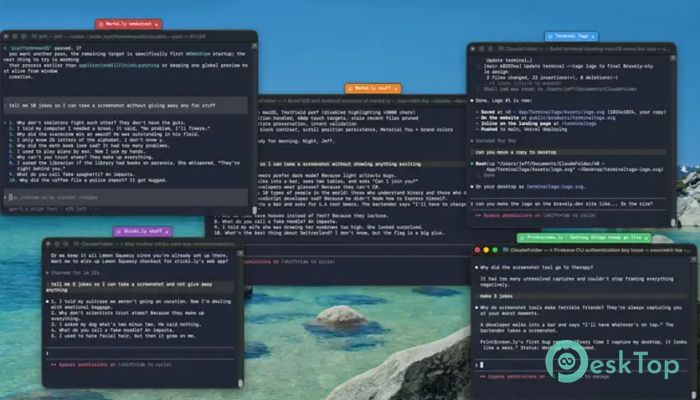Select the purple Stickl.ly stuff tag label
700x400 pixels.
143,232
